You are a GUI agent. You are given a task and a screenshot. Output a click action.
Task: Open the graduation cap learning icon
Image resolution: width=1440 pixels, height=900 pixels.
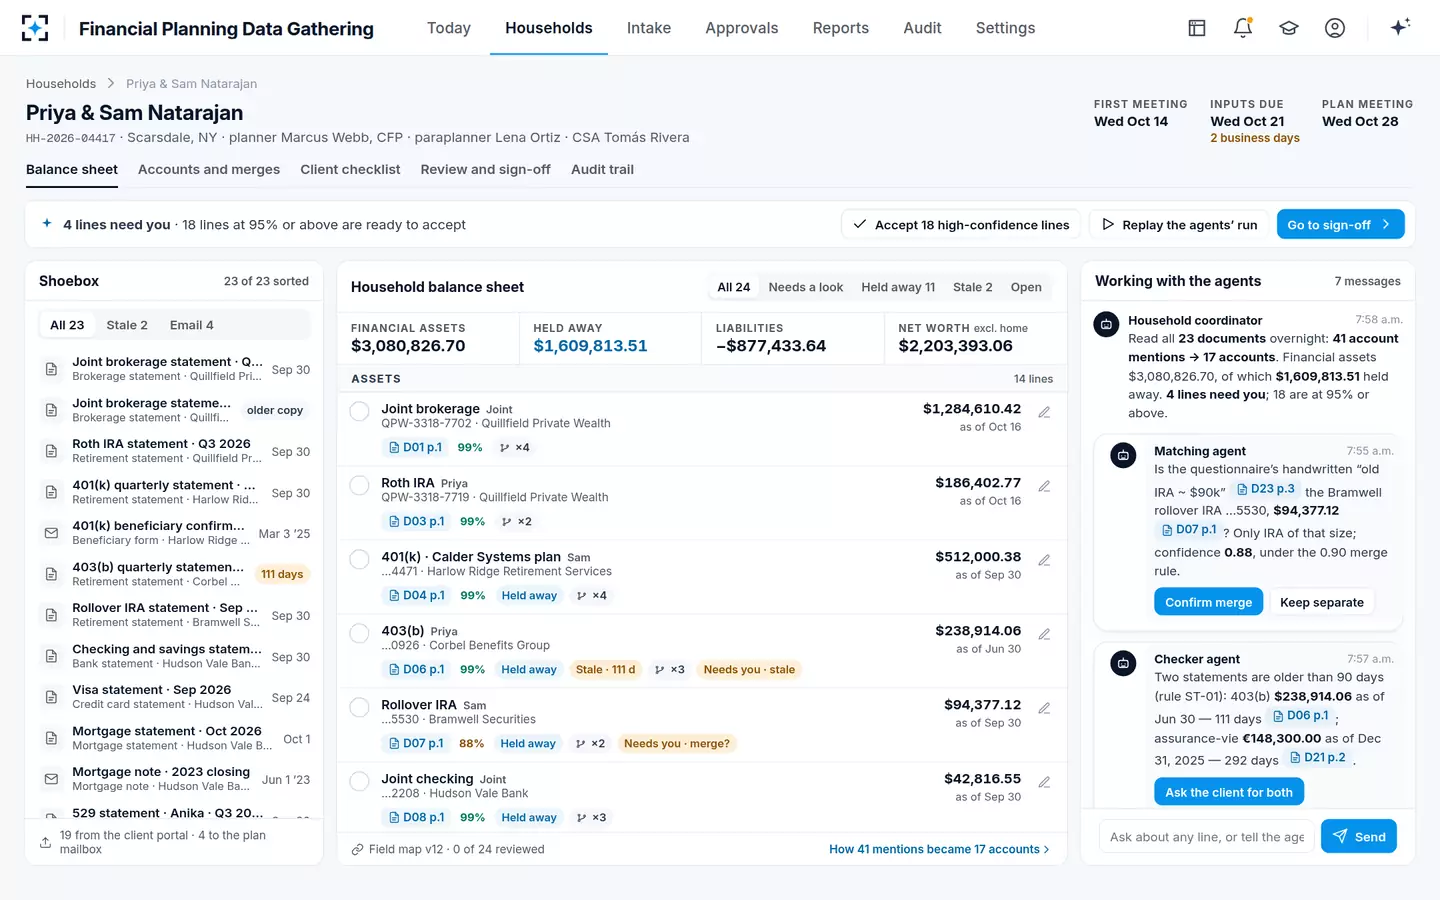click(x=1289, y=28)
